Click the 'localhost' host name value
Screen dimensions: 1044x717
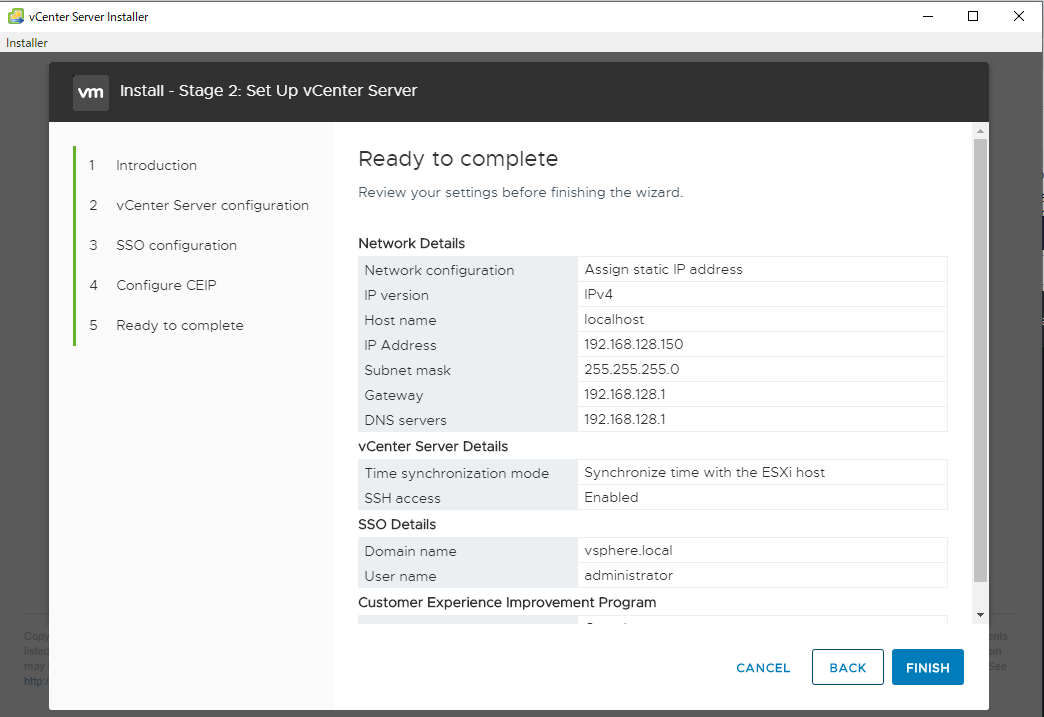tap(614, 319)
